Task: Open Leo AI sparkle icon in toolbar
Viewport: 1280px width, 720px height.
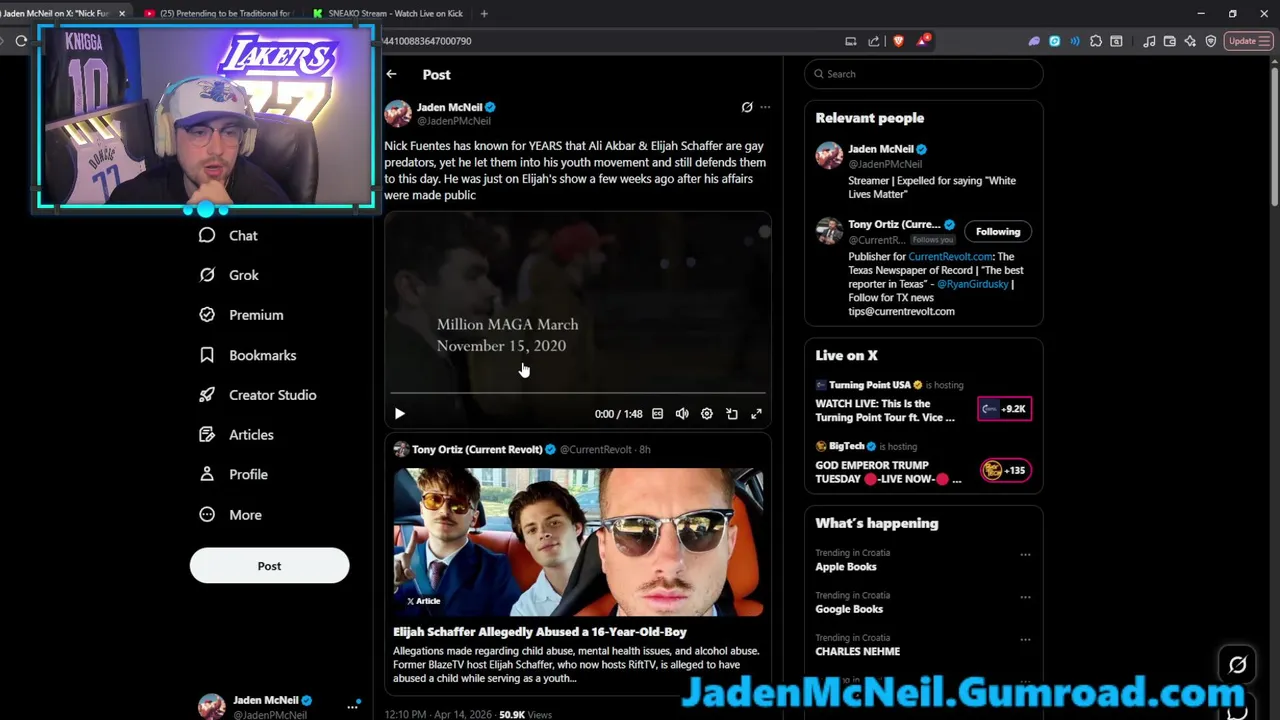Action: (1190, 41)
